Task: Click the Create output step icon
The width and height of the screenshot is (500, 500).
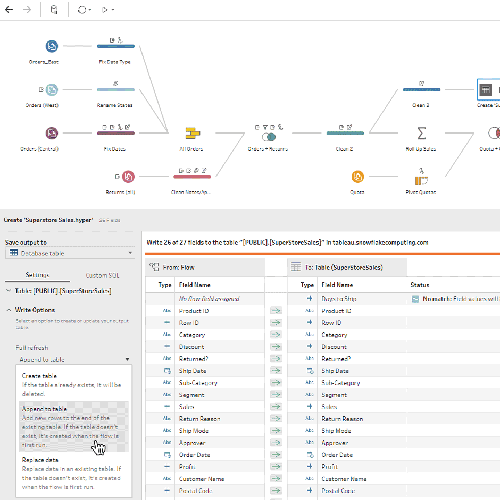Action: [486, 90]
